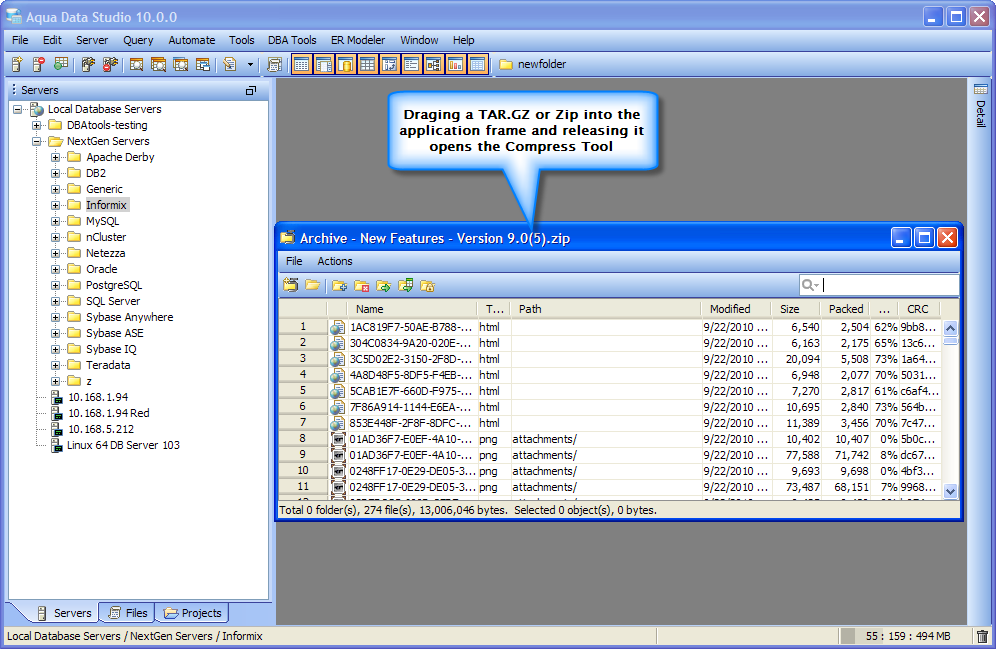This screenshot has width=996, height=649.
Task: Toggle the bar chart view button
Action: [455, 64]
